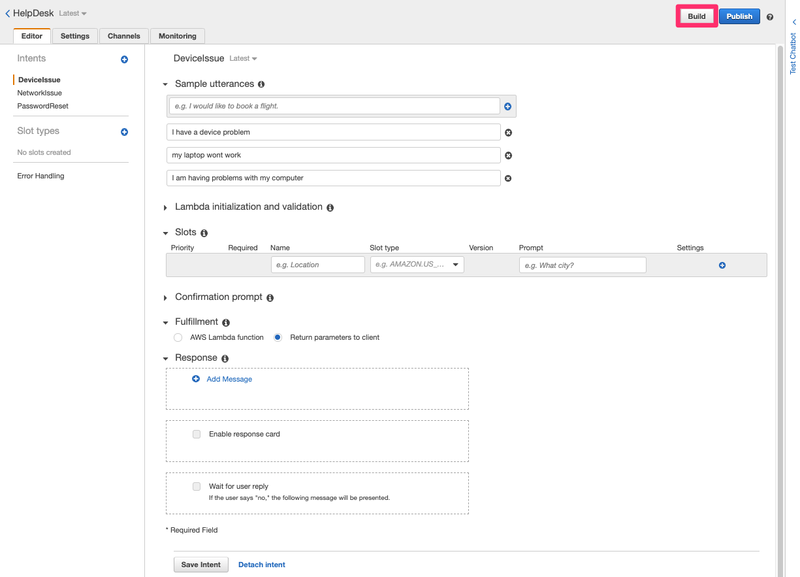Screen dimensions: 800x577
Task: Switch to the Editor tab
Action: coord(32,36)
